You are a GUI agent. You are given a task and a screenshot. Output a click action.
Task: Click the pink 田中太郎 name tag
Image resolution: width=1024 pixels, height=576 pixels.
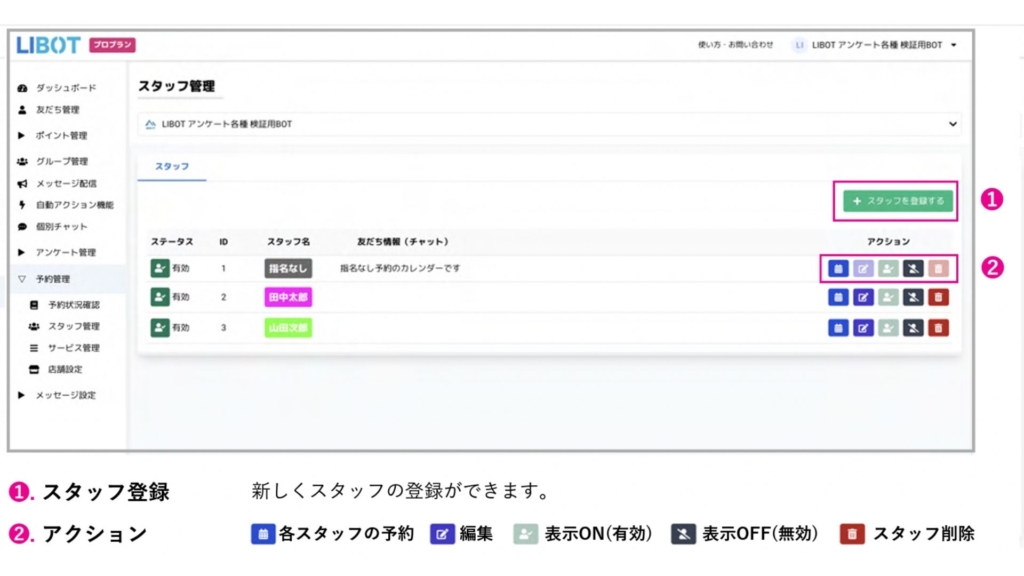[x=288, y=297]
